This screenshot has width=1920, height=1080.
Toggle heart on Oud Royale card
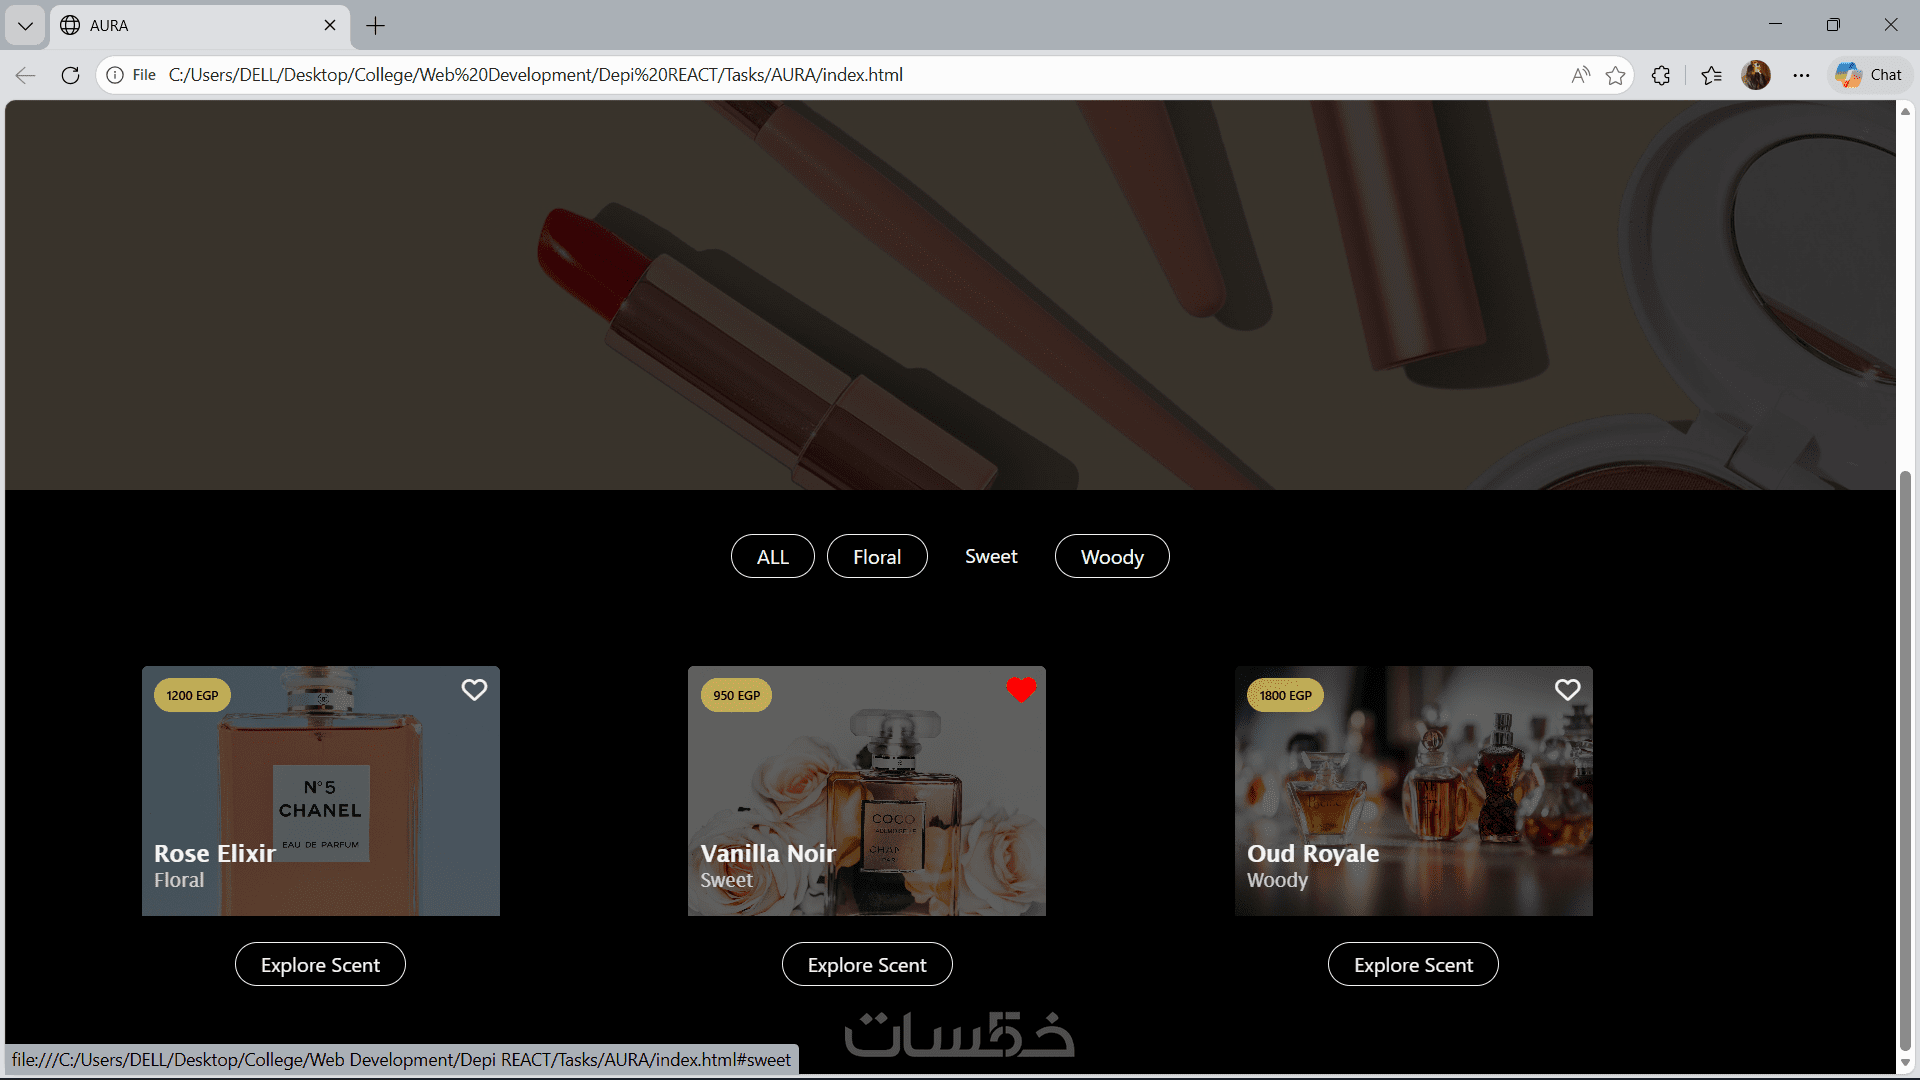click(1567, 690)
